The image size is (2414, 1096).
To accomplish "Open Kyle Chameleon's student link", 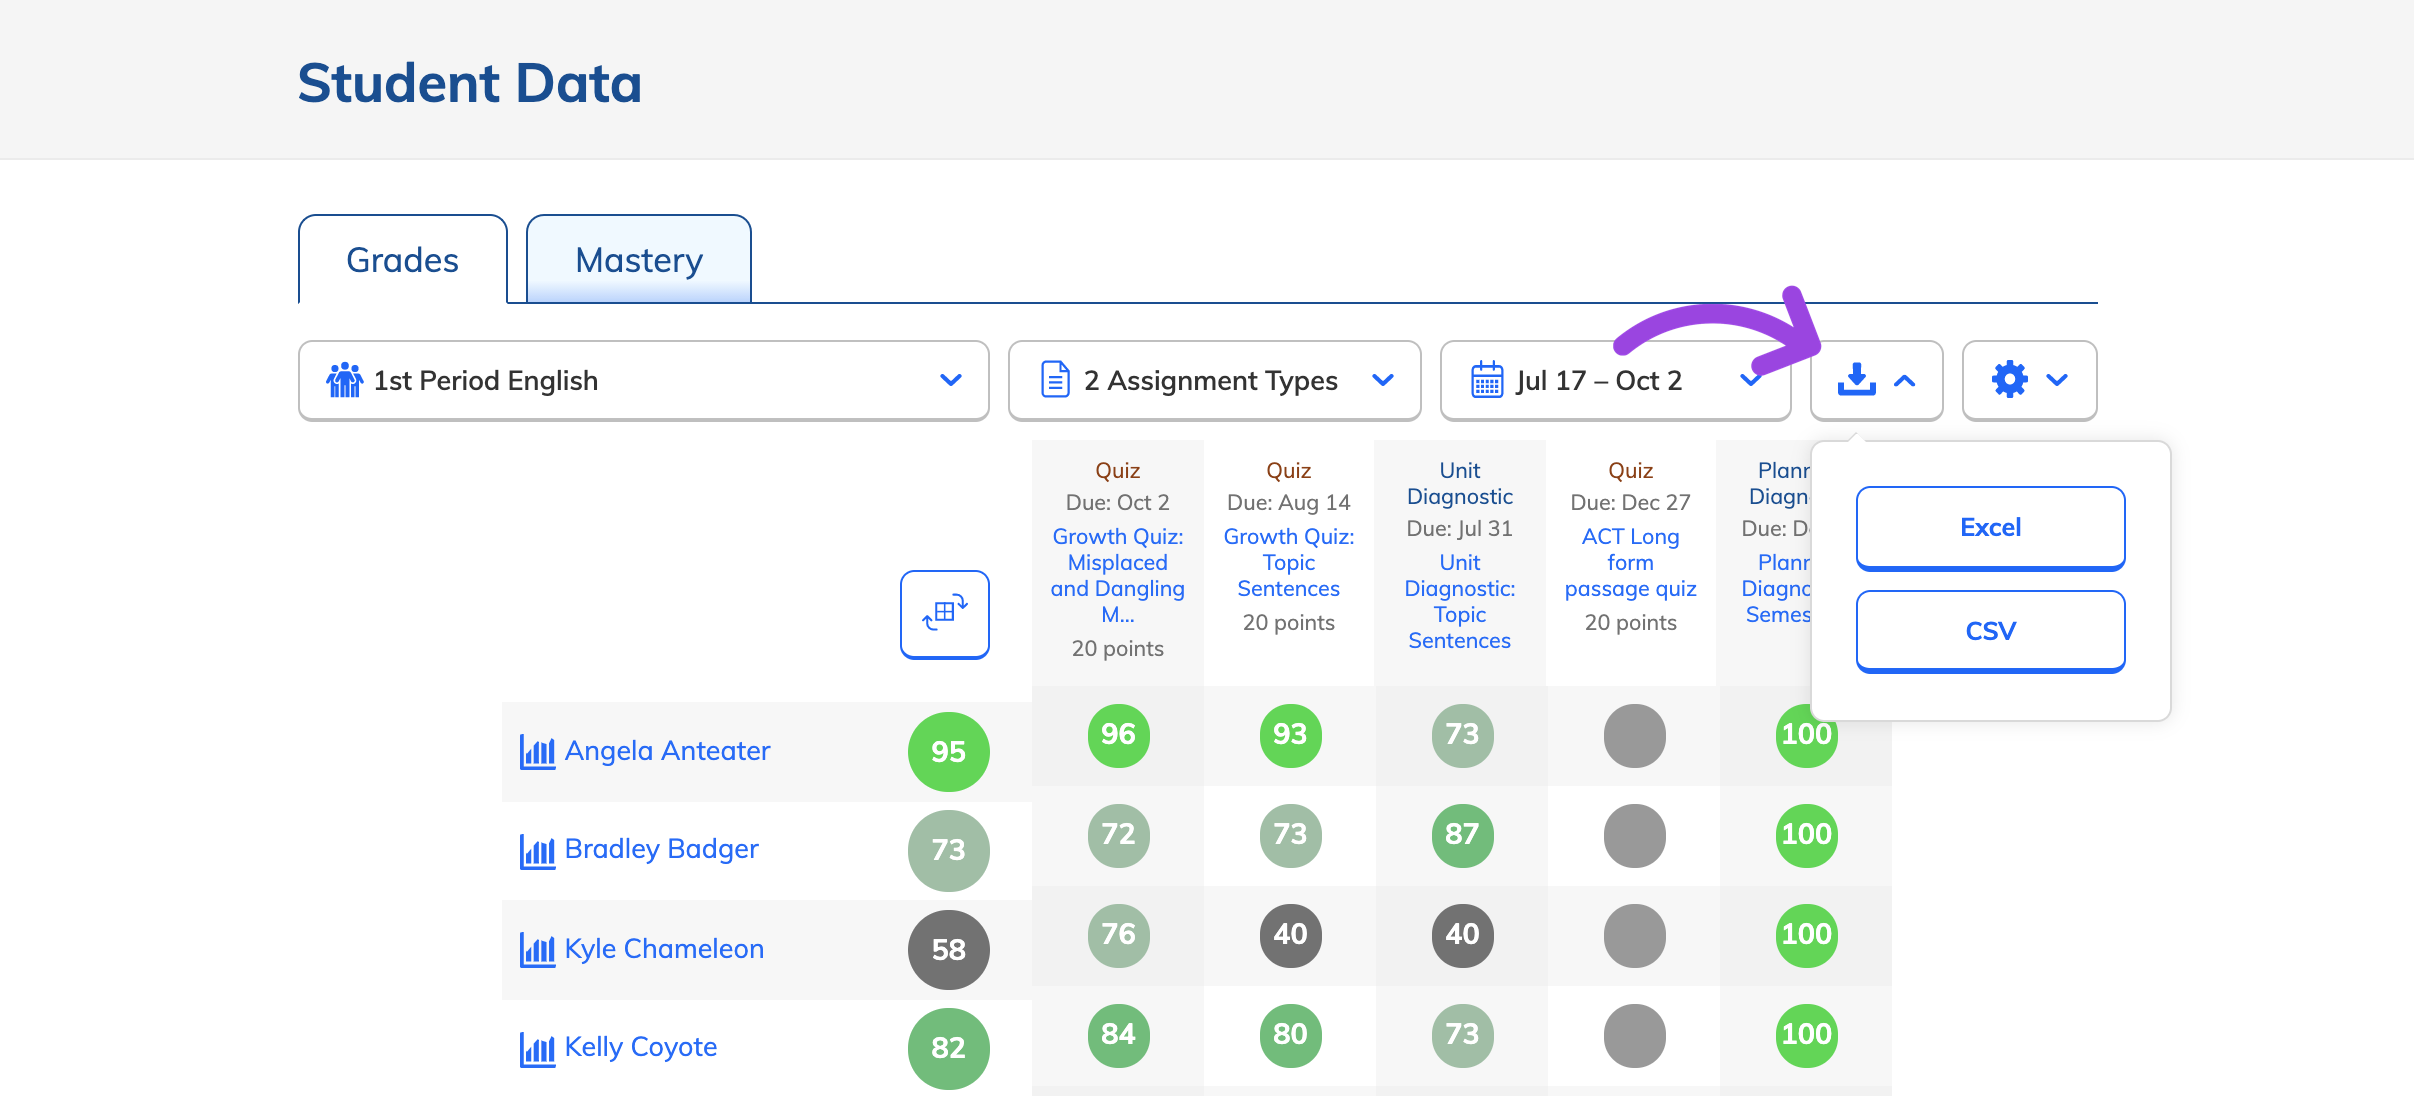I will point(664,949).
